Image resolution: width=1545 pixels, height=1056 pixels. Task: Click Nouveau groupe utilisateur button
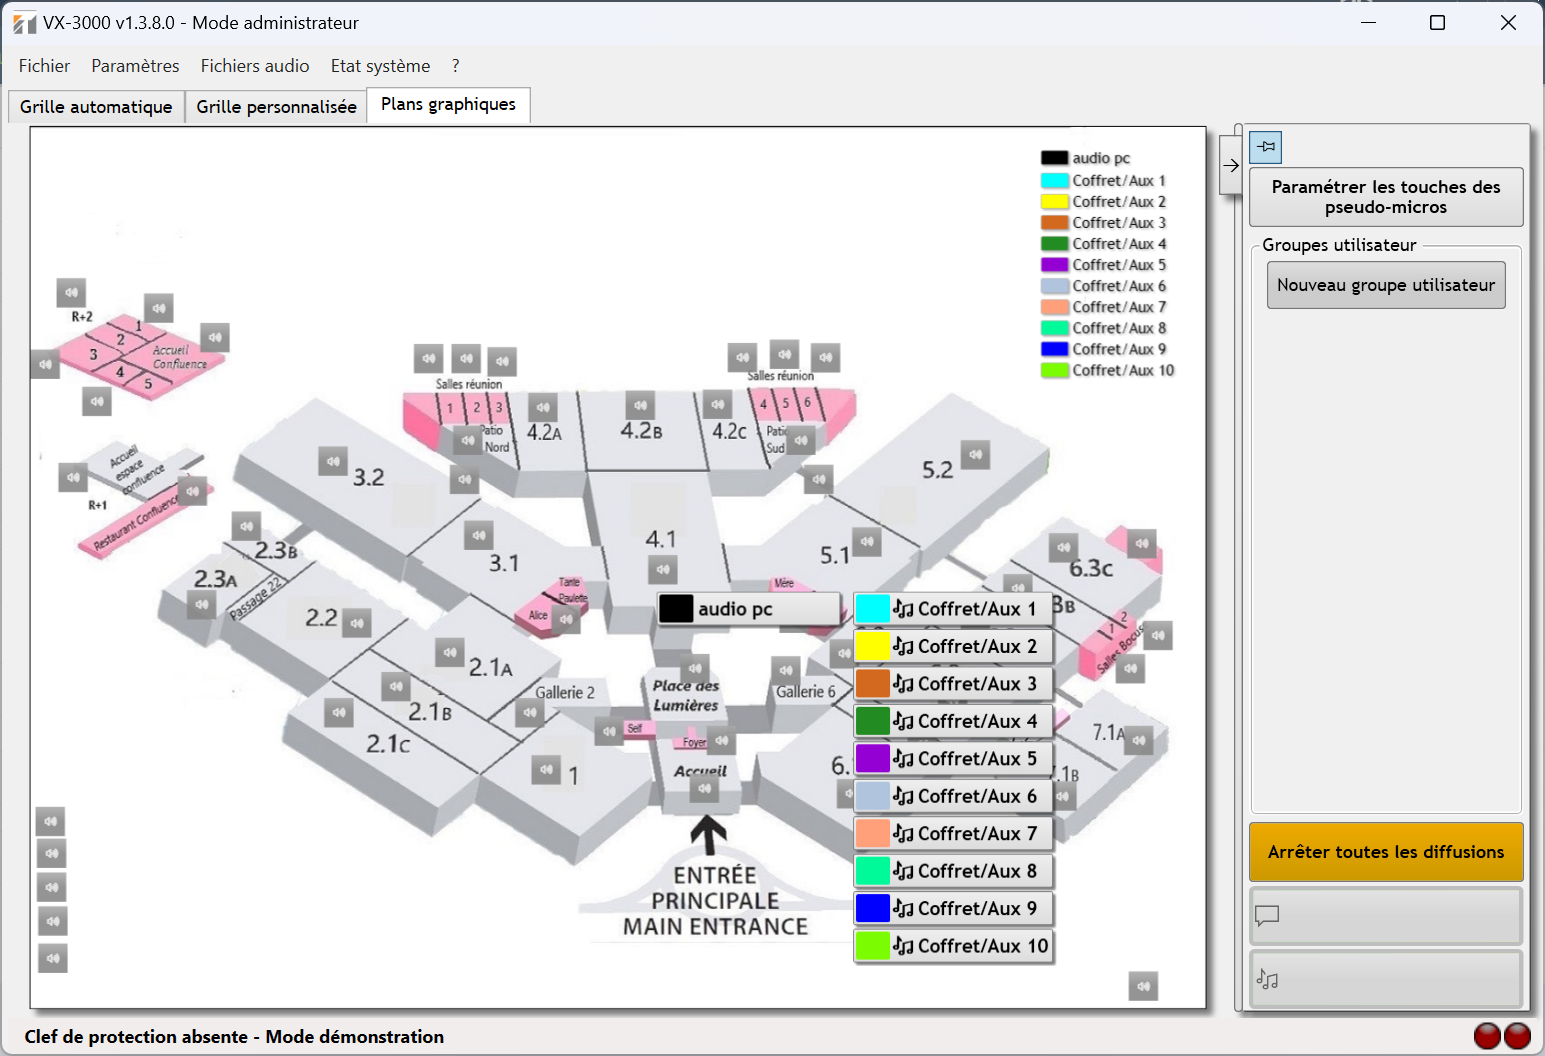[x=1385, y=286]
